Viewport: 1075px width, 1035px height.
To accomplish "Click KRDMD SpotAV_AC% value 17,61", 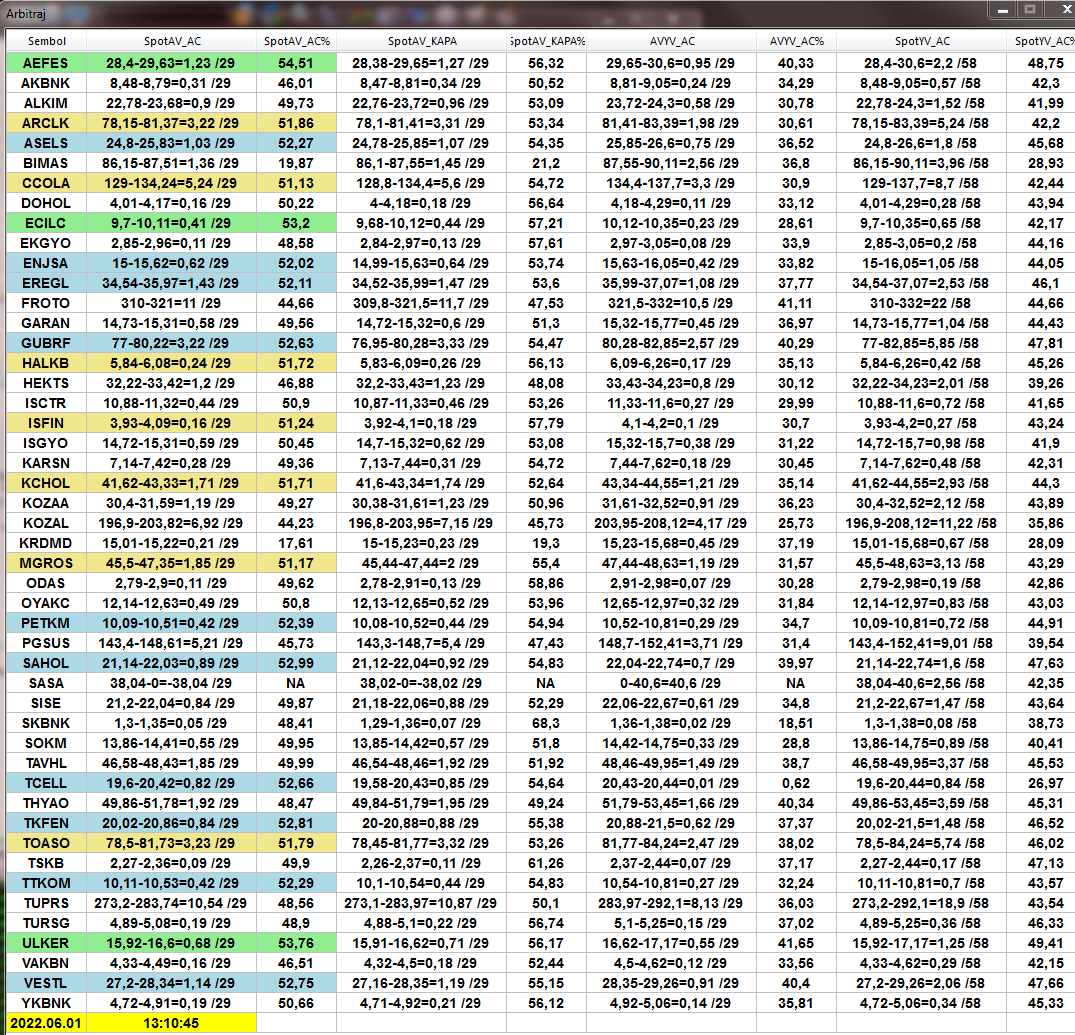I will point(296,543).
